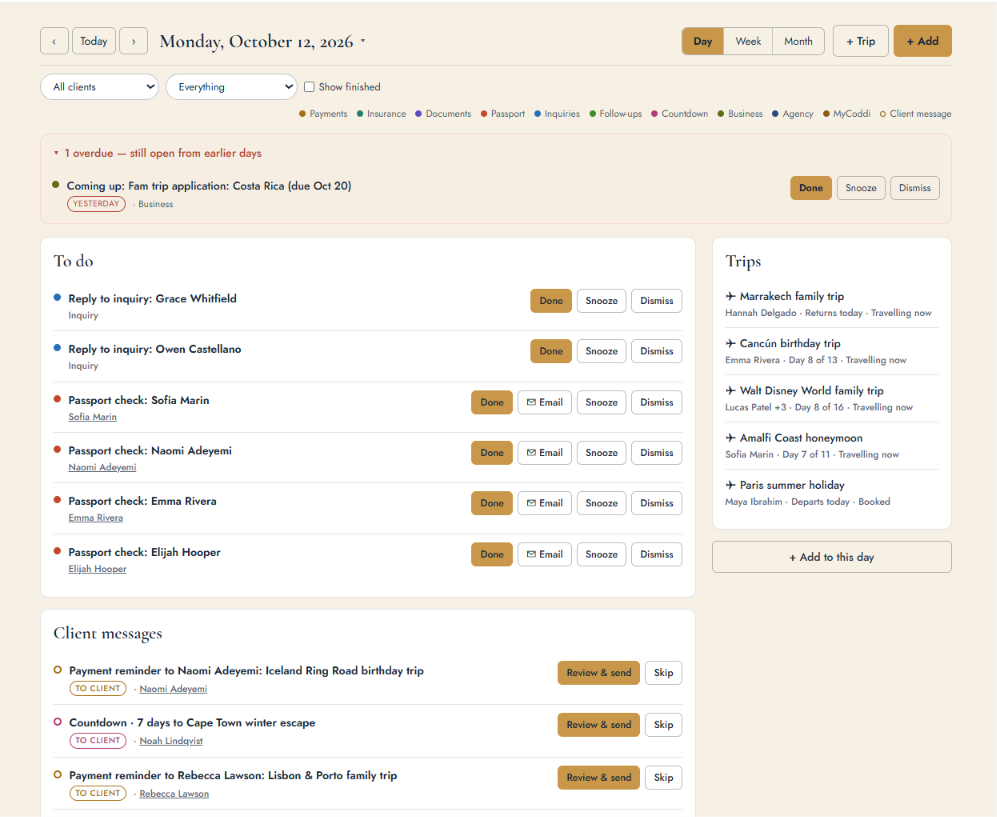Click the + Add button
The height and width of the screenshot is (817, 997).
[x=922, y=41]
